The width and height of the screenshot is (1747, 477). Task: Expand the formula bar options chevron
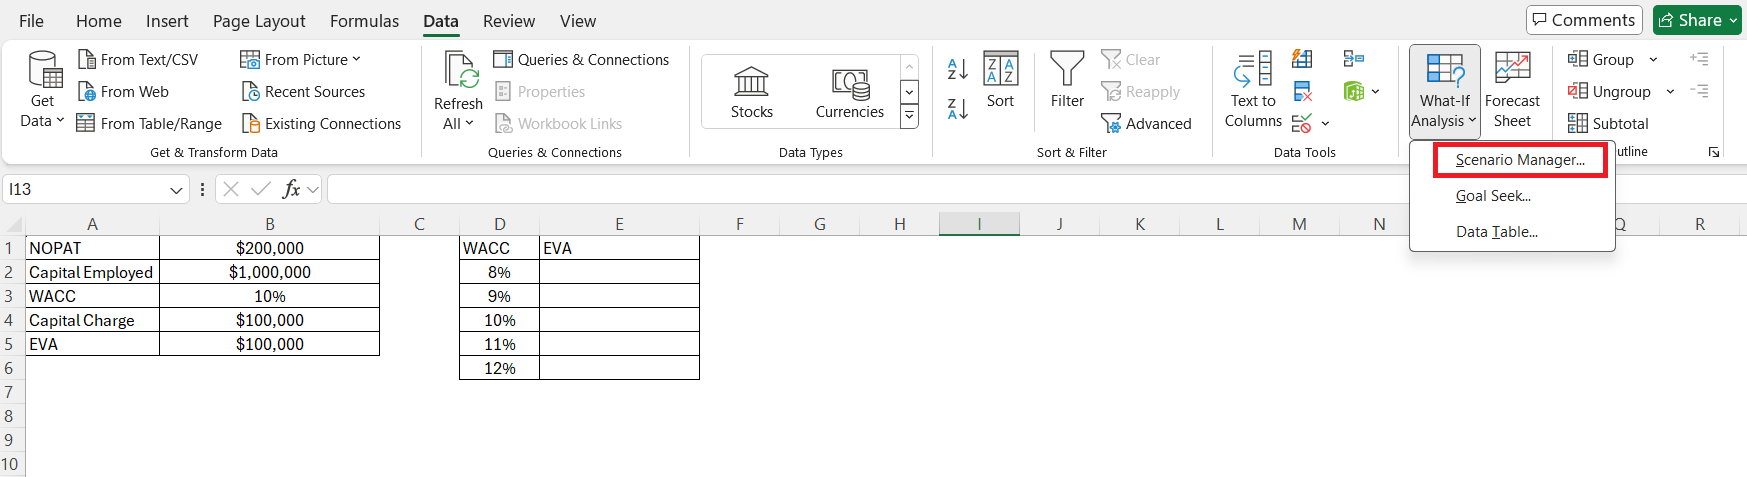click(313, 189)
